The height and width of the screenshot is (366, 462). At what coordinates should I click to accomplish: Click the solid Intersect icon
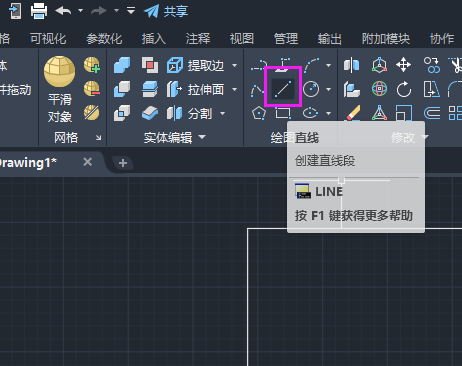[122, 113]
